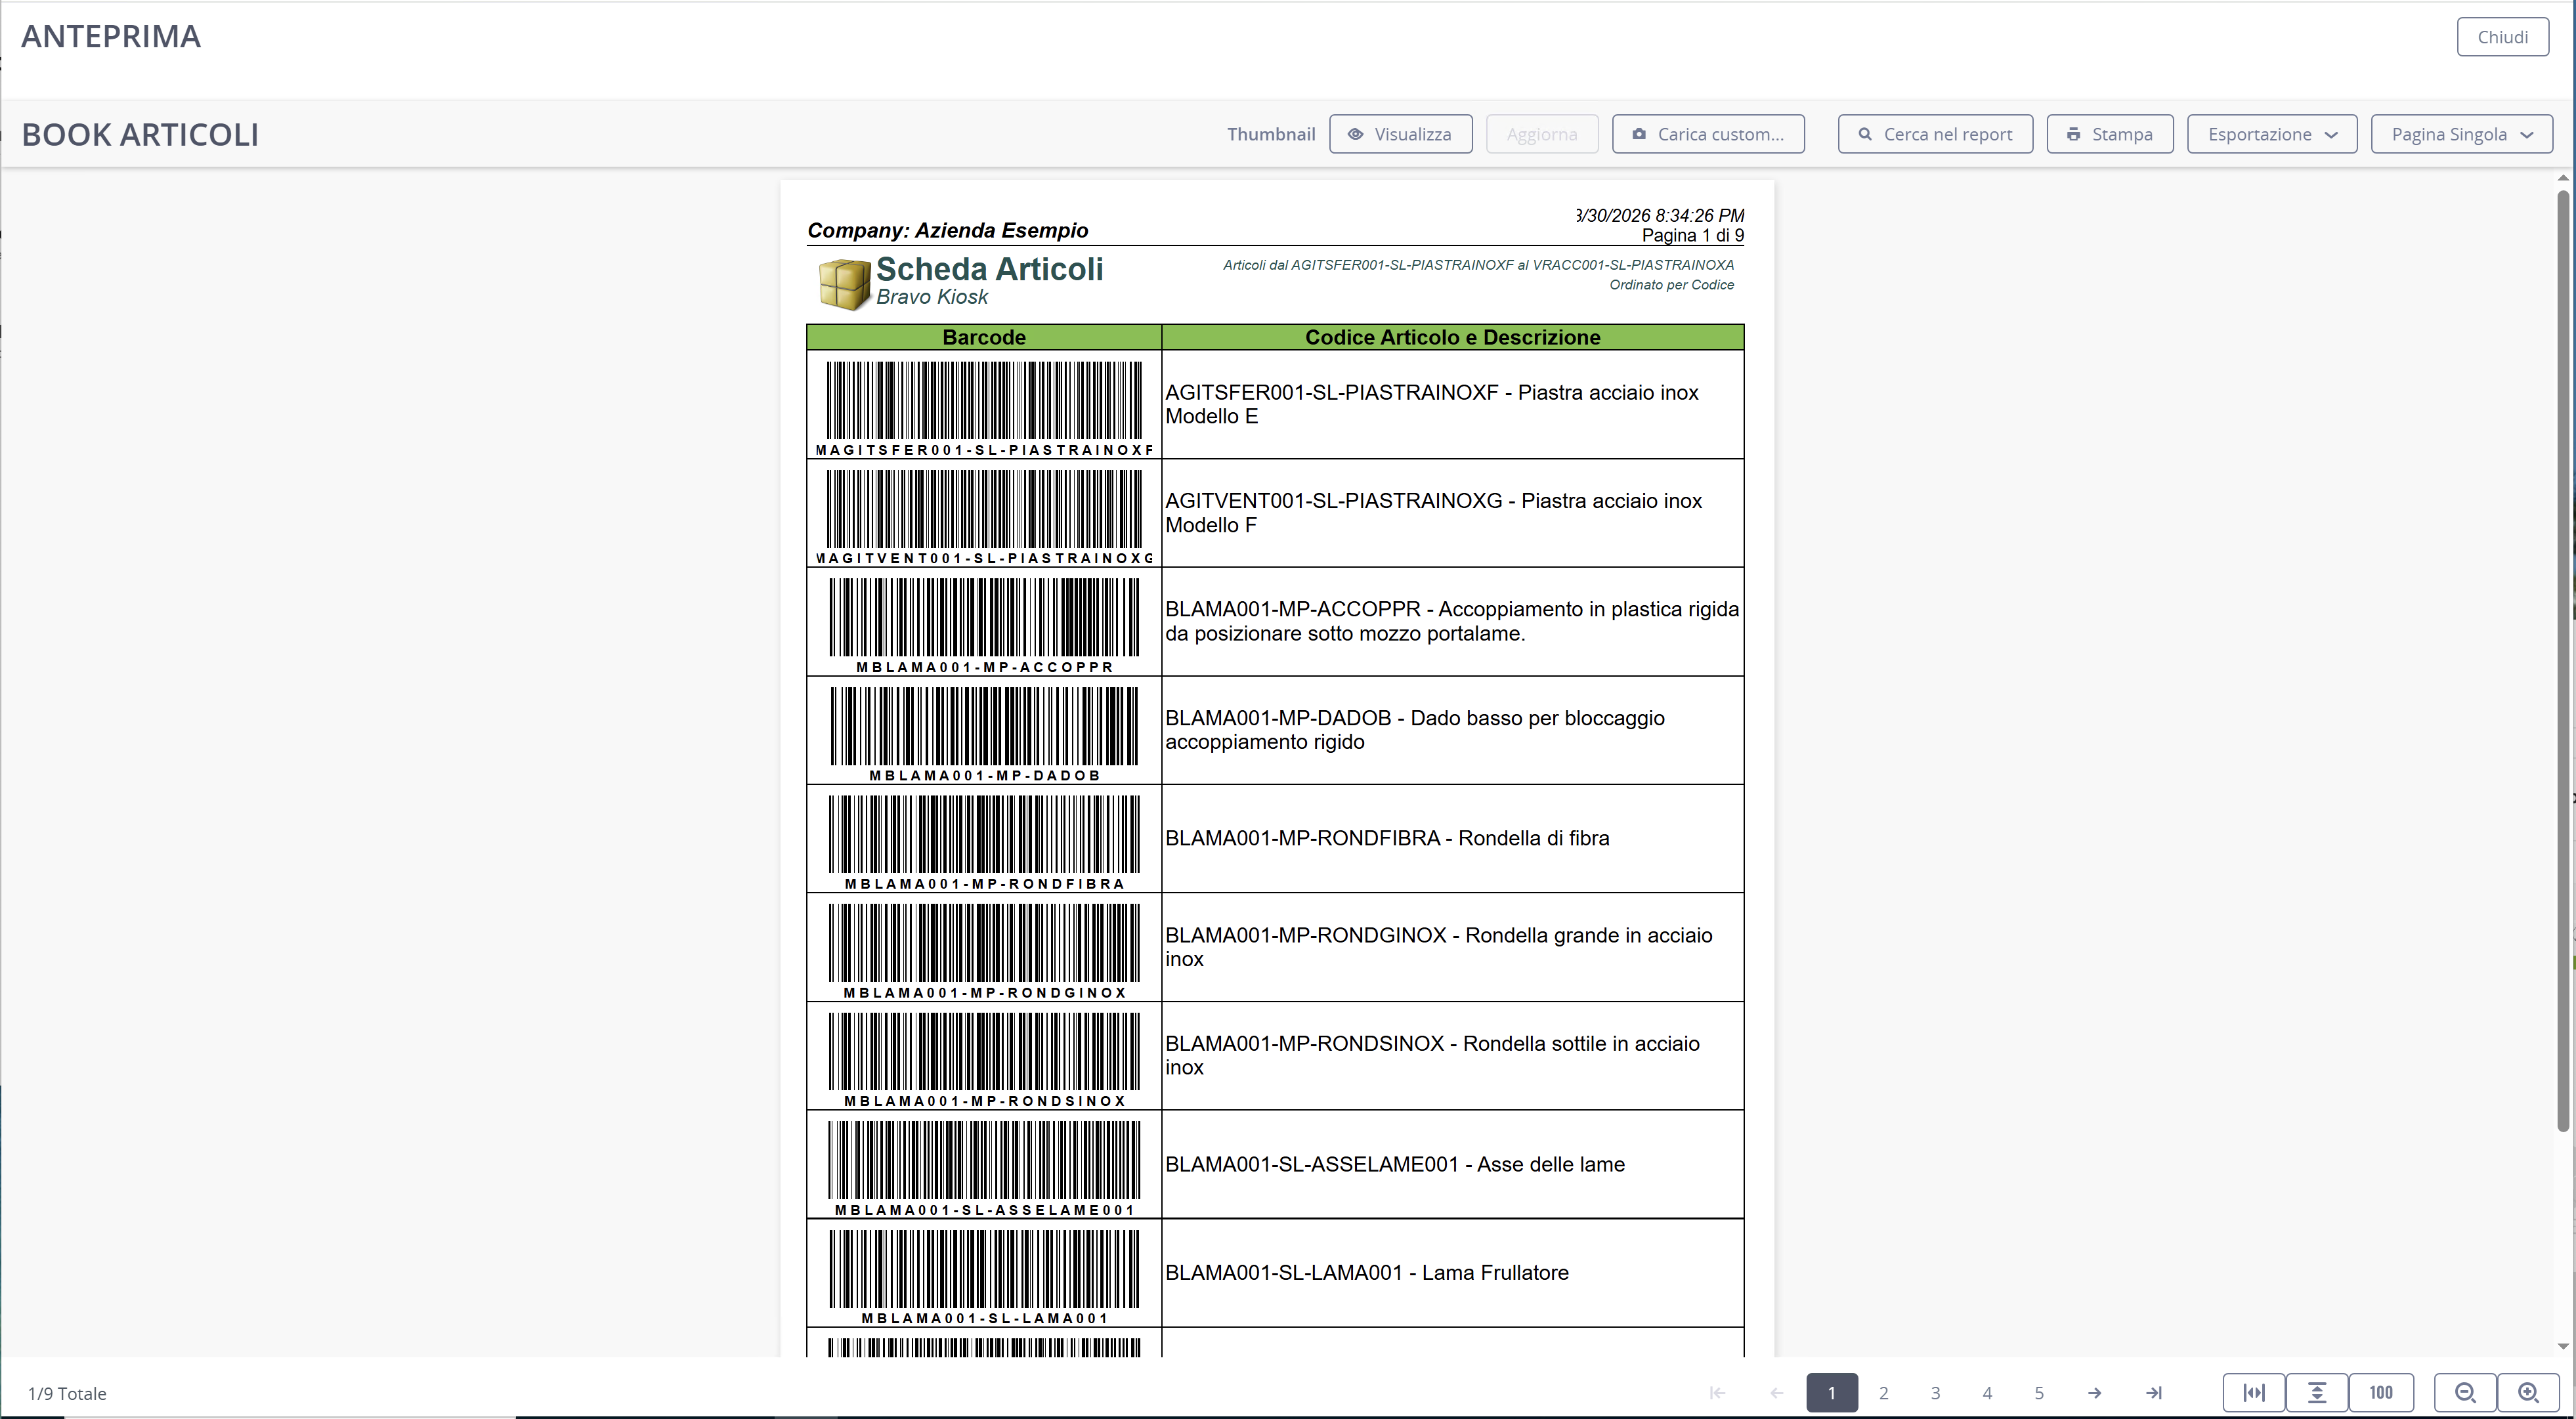Viewport: 2576px width, 1419px height.
Task: Open Carica custom... camera button
Action: pyautogui.click(x=1708, y=134)
